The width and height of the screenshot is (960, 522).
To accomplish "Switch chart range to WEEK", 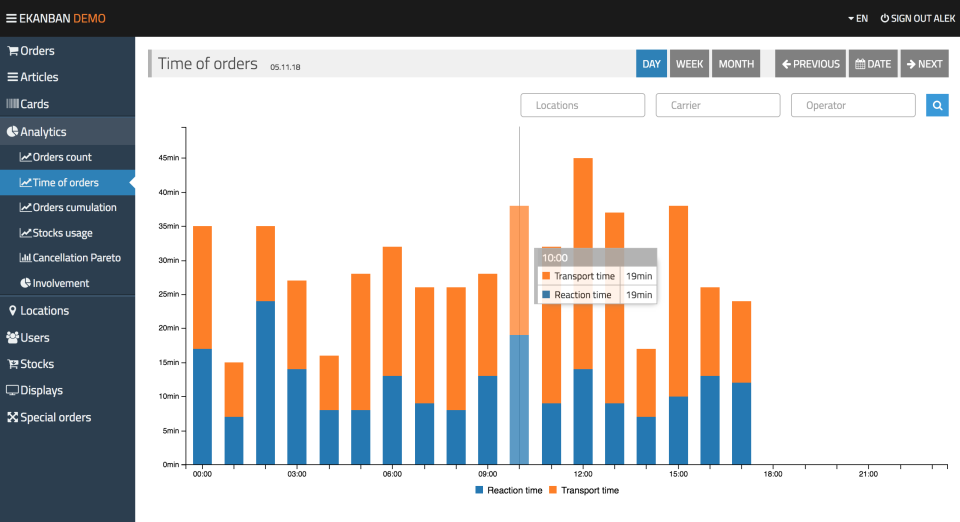I will pyautogui.click(x=689, y=64).
